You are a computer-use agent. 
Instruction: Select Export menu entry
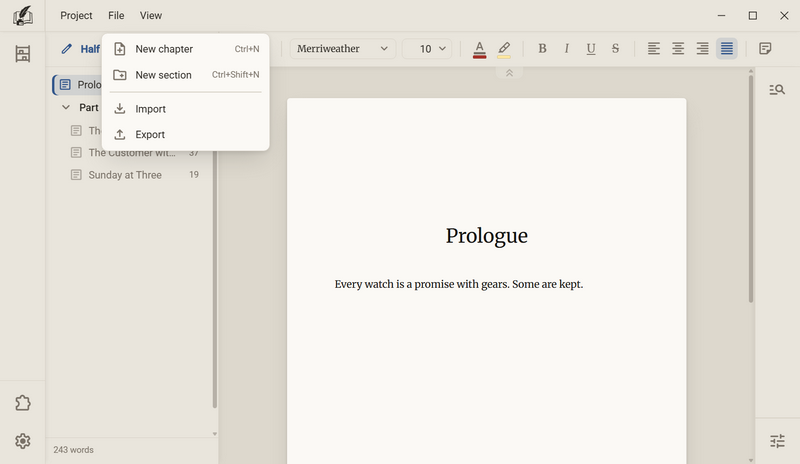point(186,135)
